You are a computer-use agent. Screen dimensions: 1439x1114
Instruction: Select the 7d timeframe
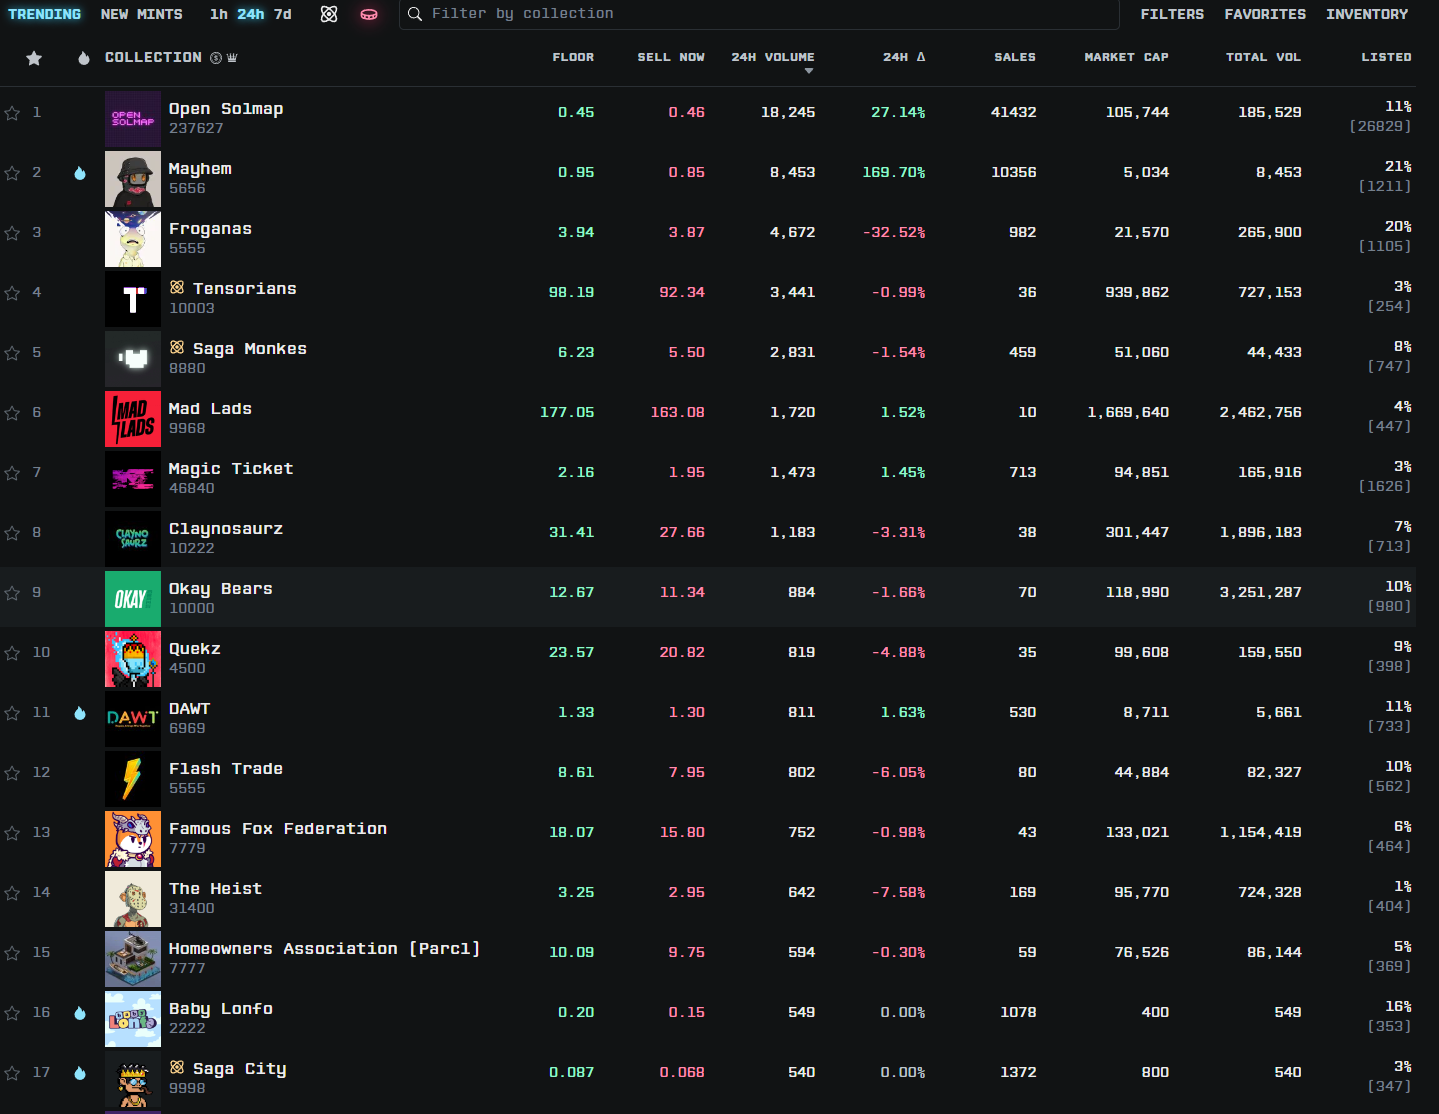[x=283, y=14]
